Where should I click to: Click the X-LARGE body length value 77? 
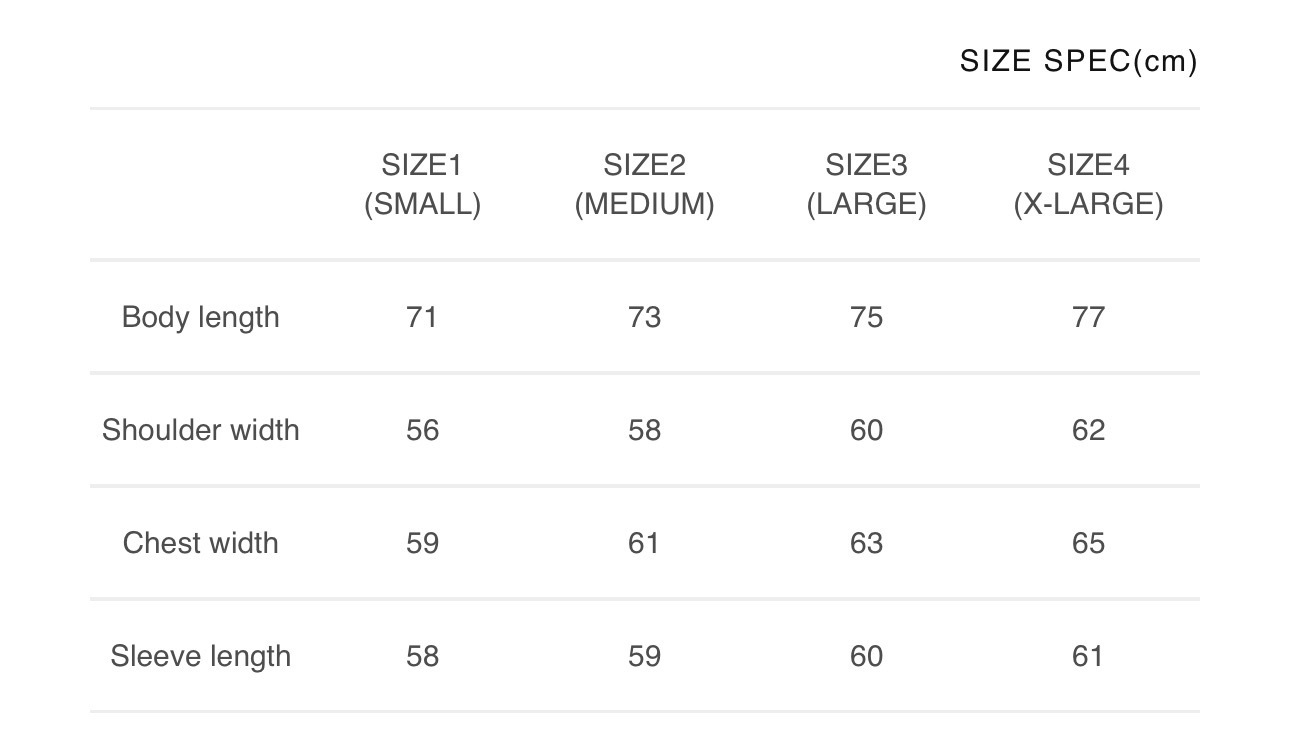(1088, 317)
